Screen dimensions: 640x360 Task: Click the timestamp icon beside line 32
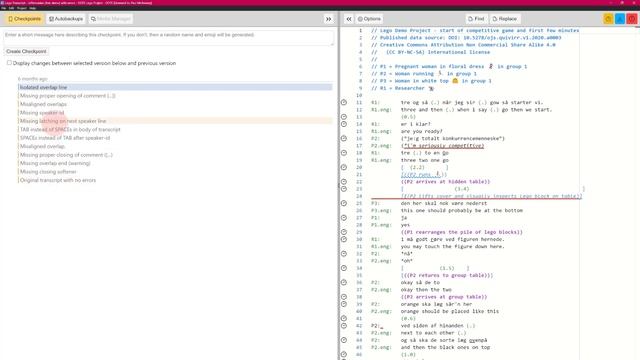pyautogui.click(x=344, y=253)
